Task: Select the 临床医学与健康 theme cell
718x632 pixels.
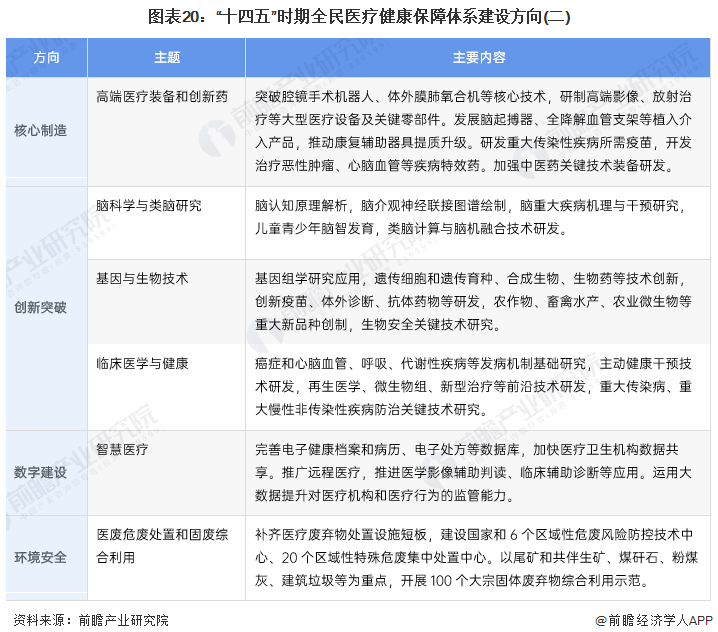Action: pos(167,387)
